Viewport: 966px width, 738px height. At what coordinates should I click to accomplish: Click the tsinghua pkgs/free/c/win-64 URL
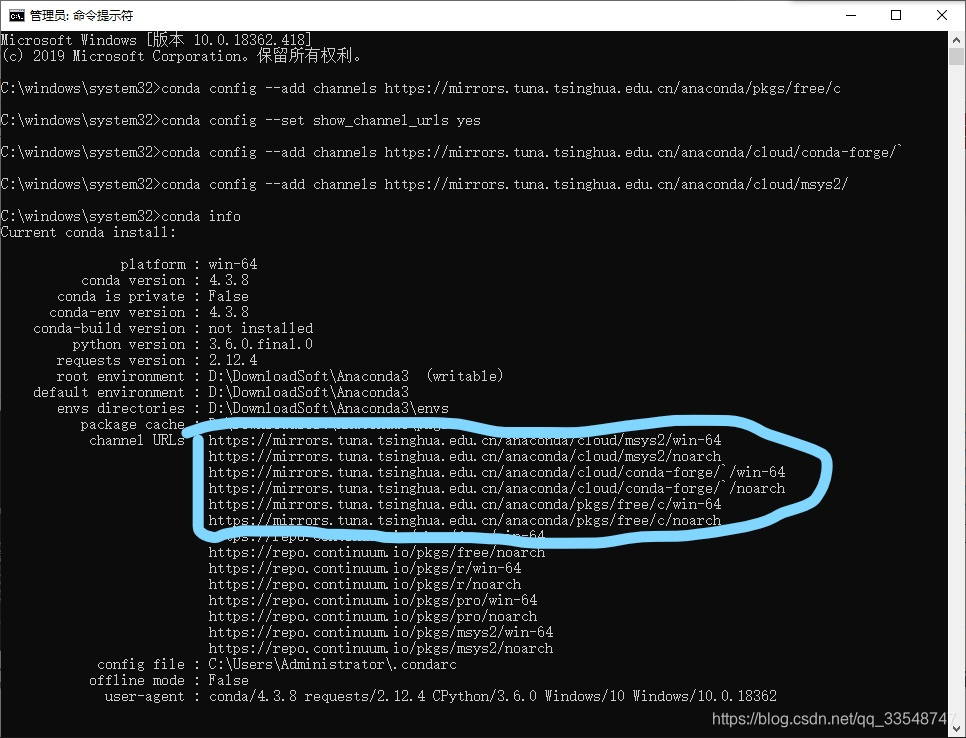[x=465, y=505]
